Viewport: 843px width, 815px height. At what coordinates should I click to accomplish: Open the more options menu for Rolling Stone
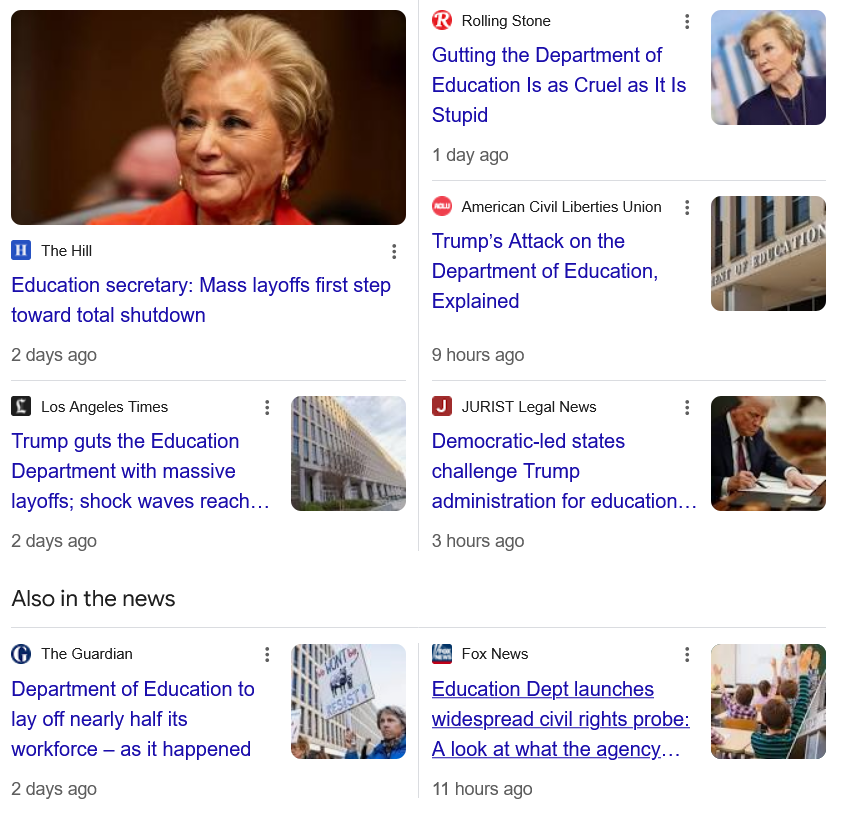pyautogui.click(x=687, y=22)
